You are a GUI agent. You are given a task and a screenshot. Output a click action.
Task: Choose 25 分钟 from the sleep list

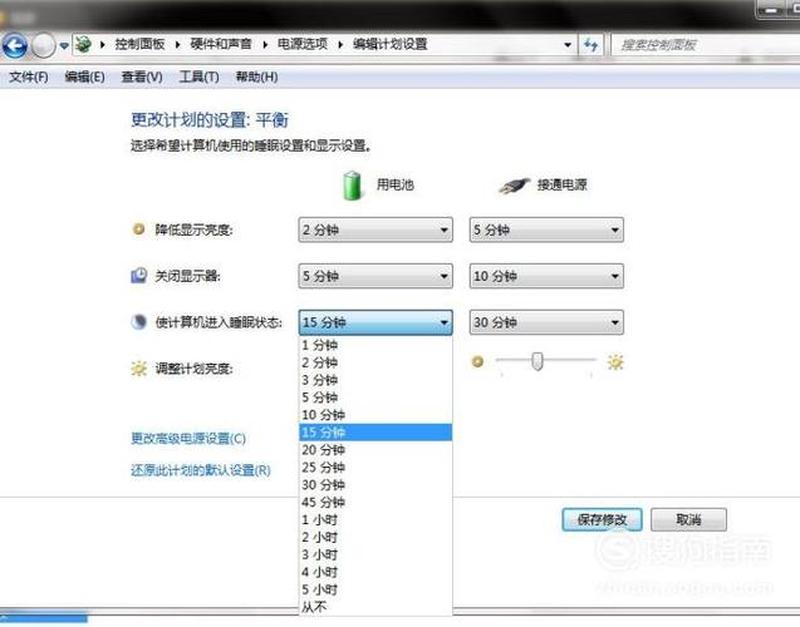pos(376,467)
